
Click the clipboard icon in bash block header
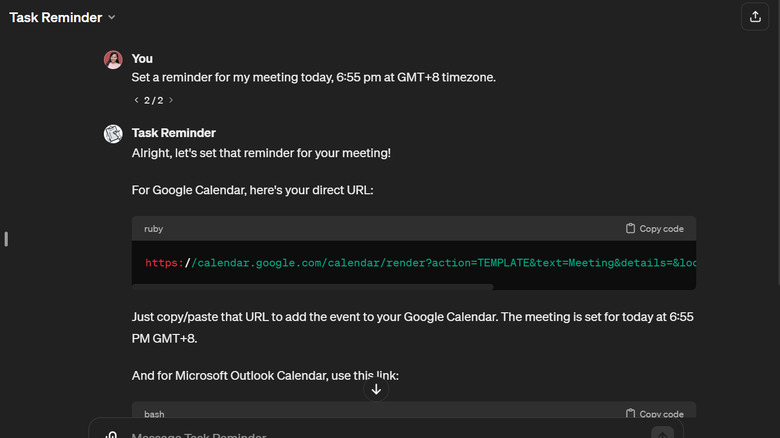[630, 414]
